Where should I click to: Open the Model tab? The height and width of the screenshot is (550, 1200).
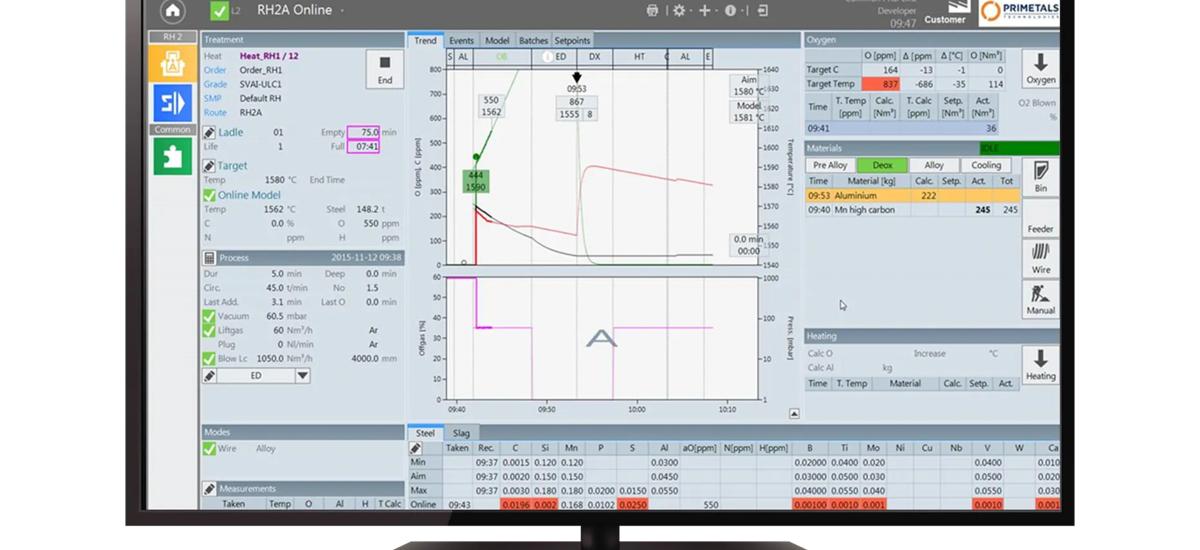(x=497, y=41)
